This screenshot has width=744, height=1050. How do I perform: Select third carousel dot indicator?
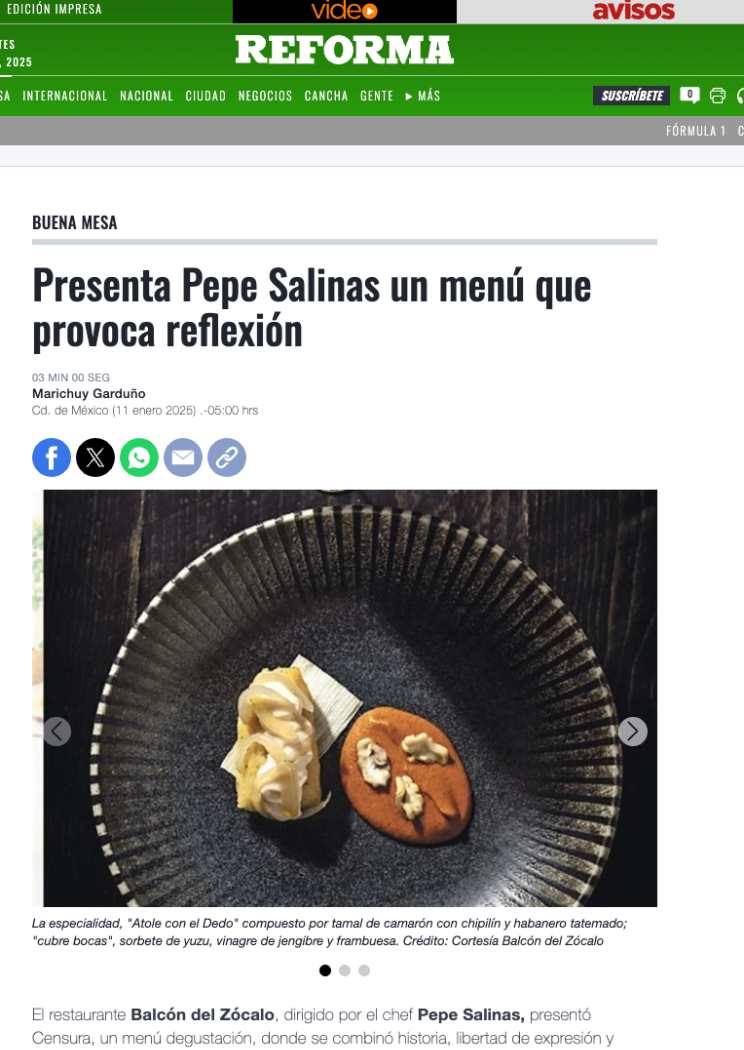[364, 970]
